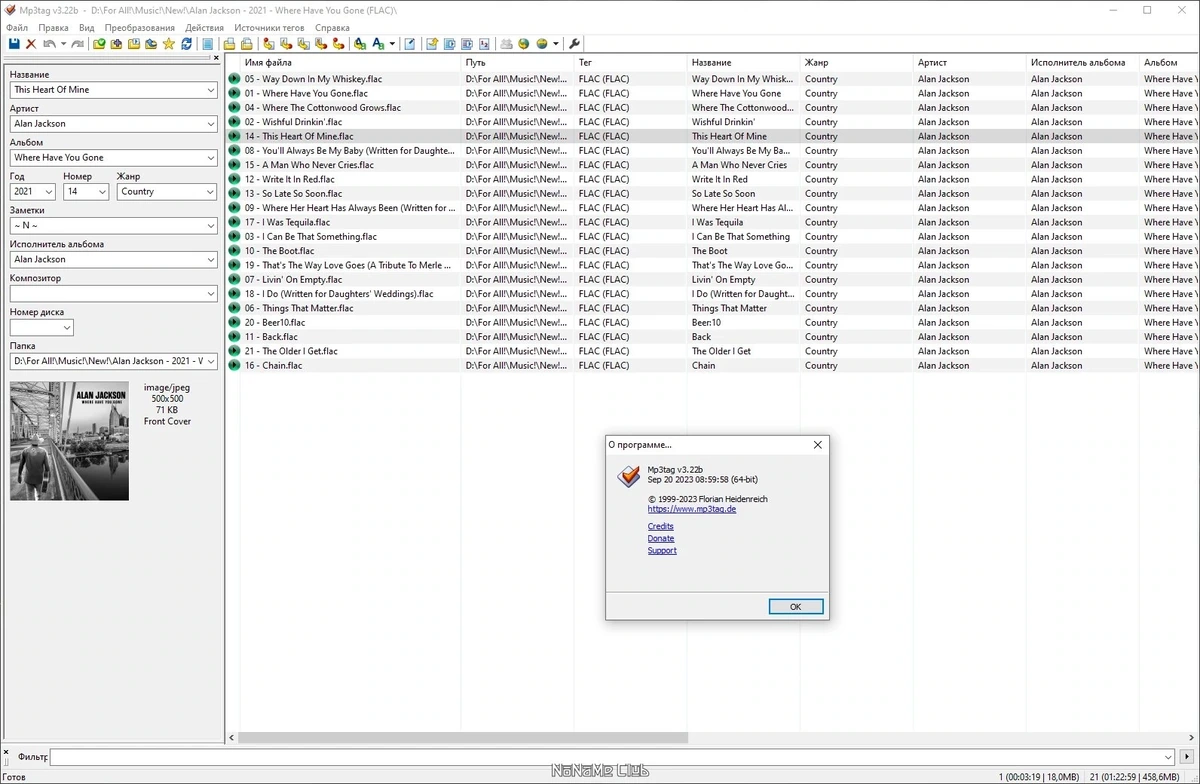The width and height of the screenshot is (1200, 784).
Task: Click the red X remove tag icon
Action: pos(31,44)
